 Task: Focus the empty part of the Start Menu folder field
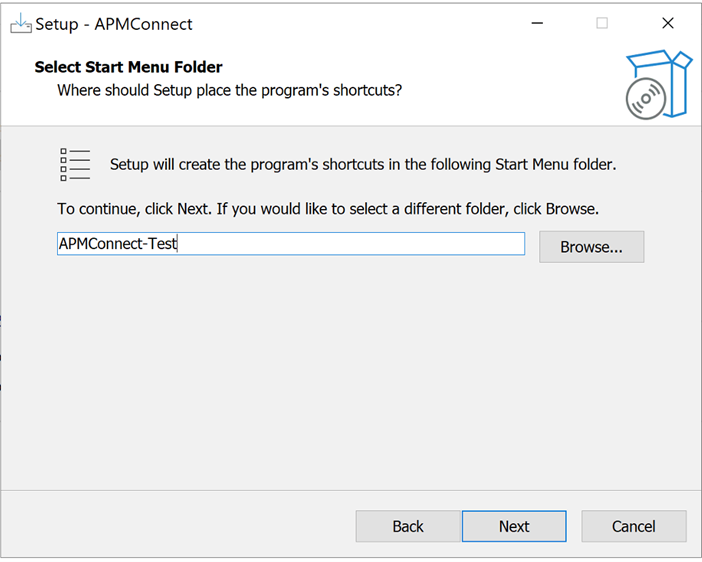[x=351, y=244]
